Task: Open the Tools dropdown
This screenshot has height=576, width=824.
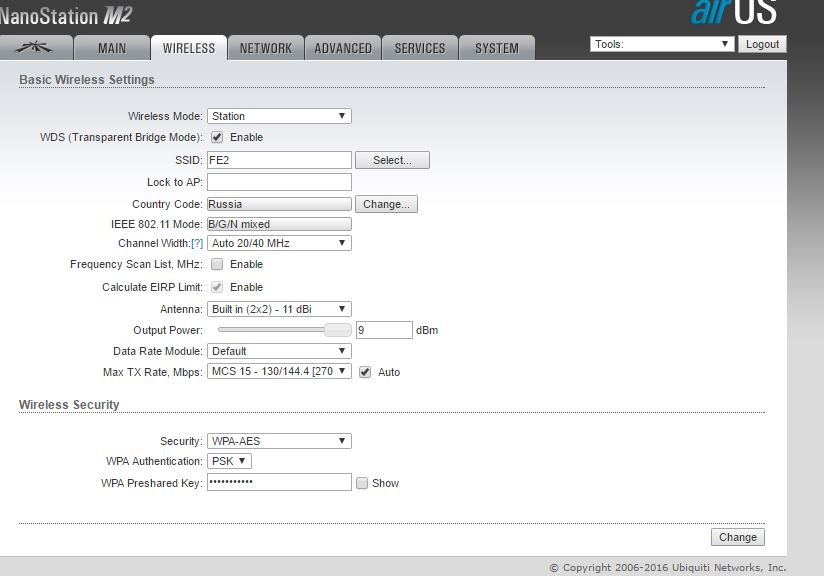Action: 662,44
